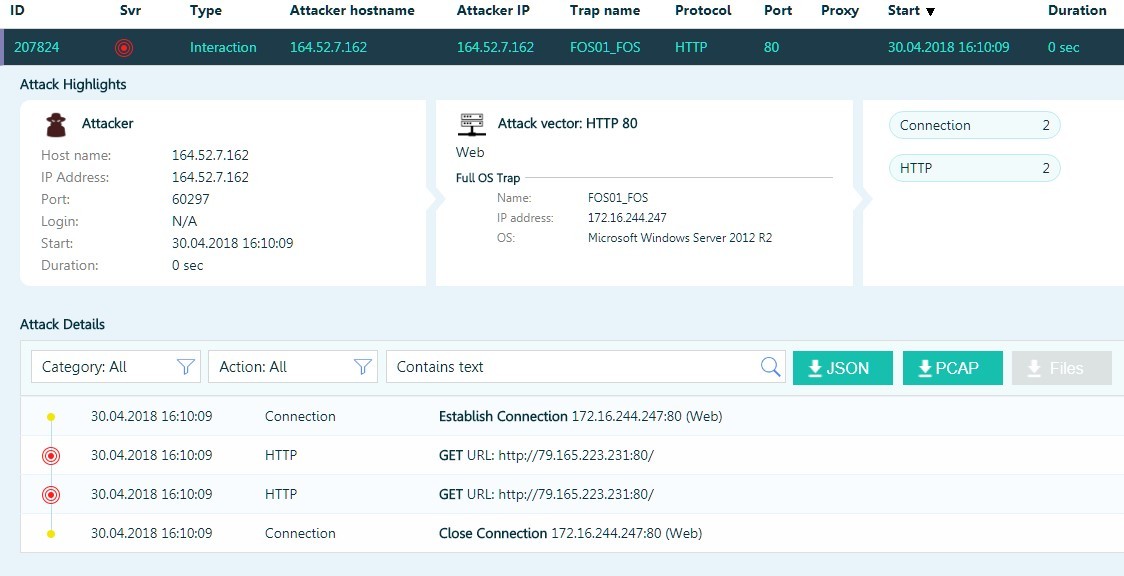Click the attacker hacker icon
This screenshot has width=1124, height=576.
point(57,124)
